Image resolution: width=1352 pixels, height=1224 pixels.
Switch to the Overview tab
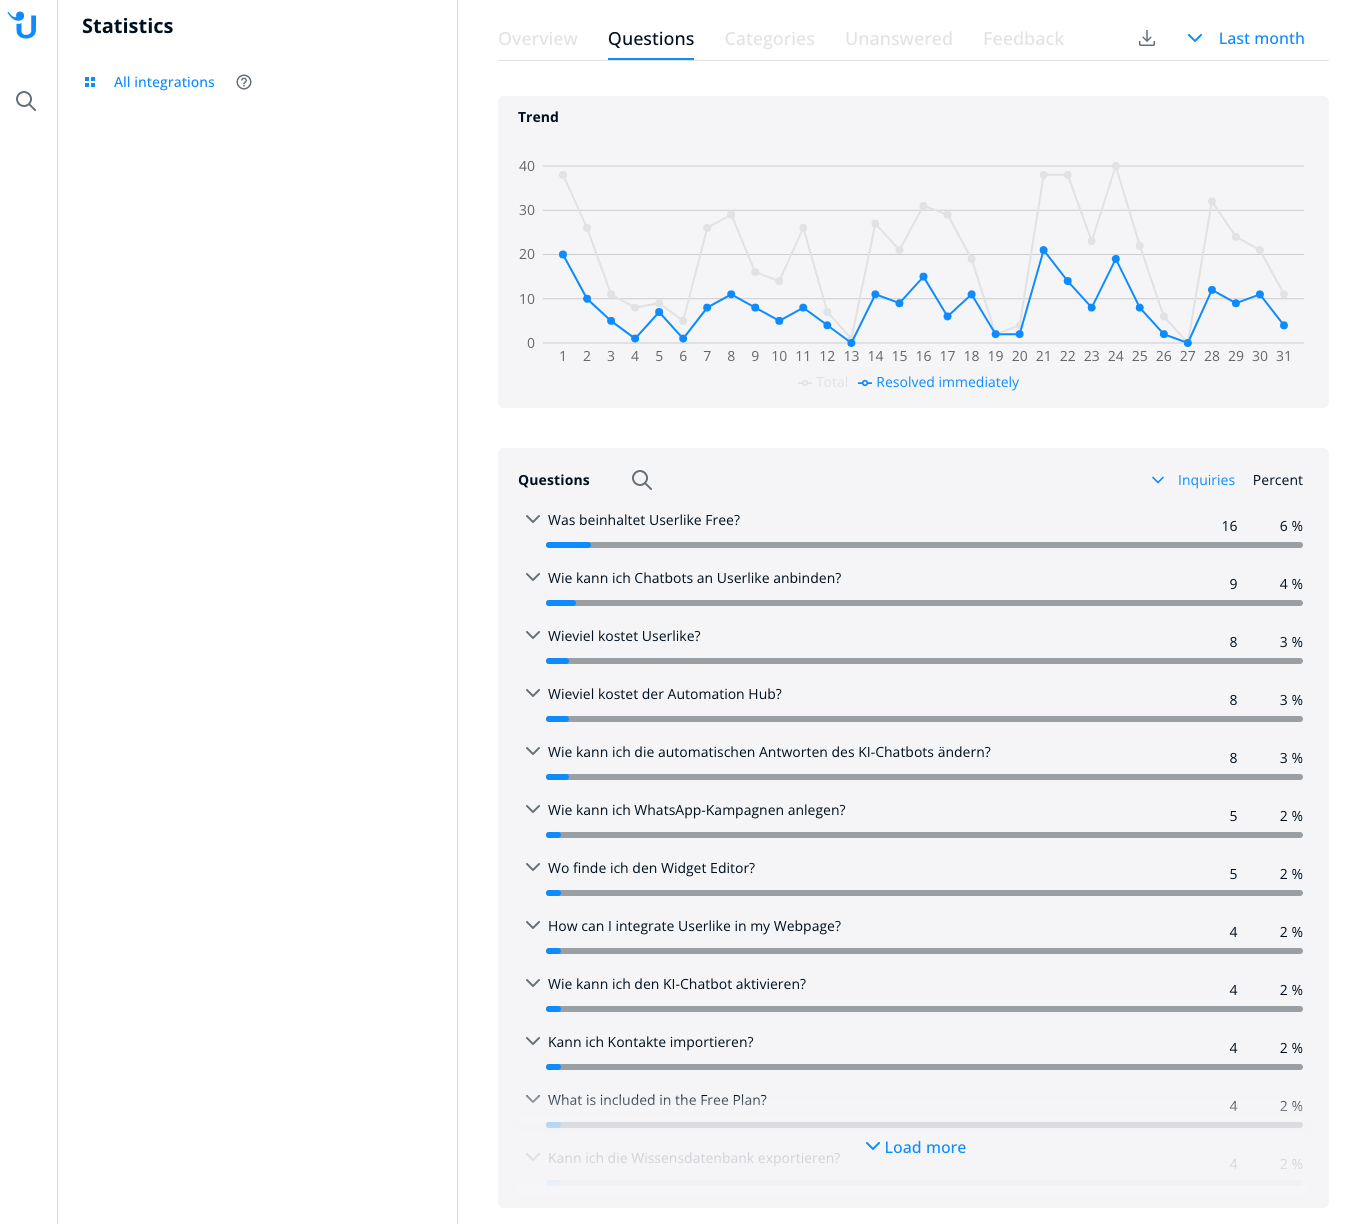pyautogui.click(x=538, y=39)
